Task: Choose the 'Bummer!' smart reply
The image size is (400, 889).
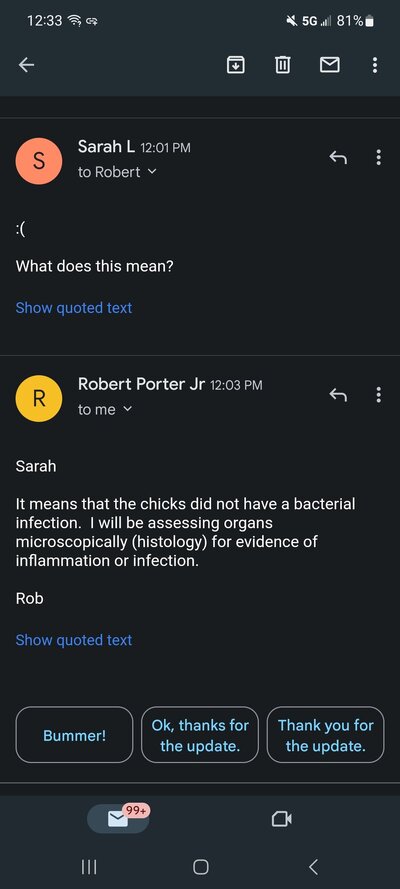Action: coord(74,735)
